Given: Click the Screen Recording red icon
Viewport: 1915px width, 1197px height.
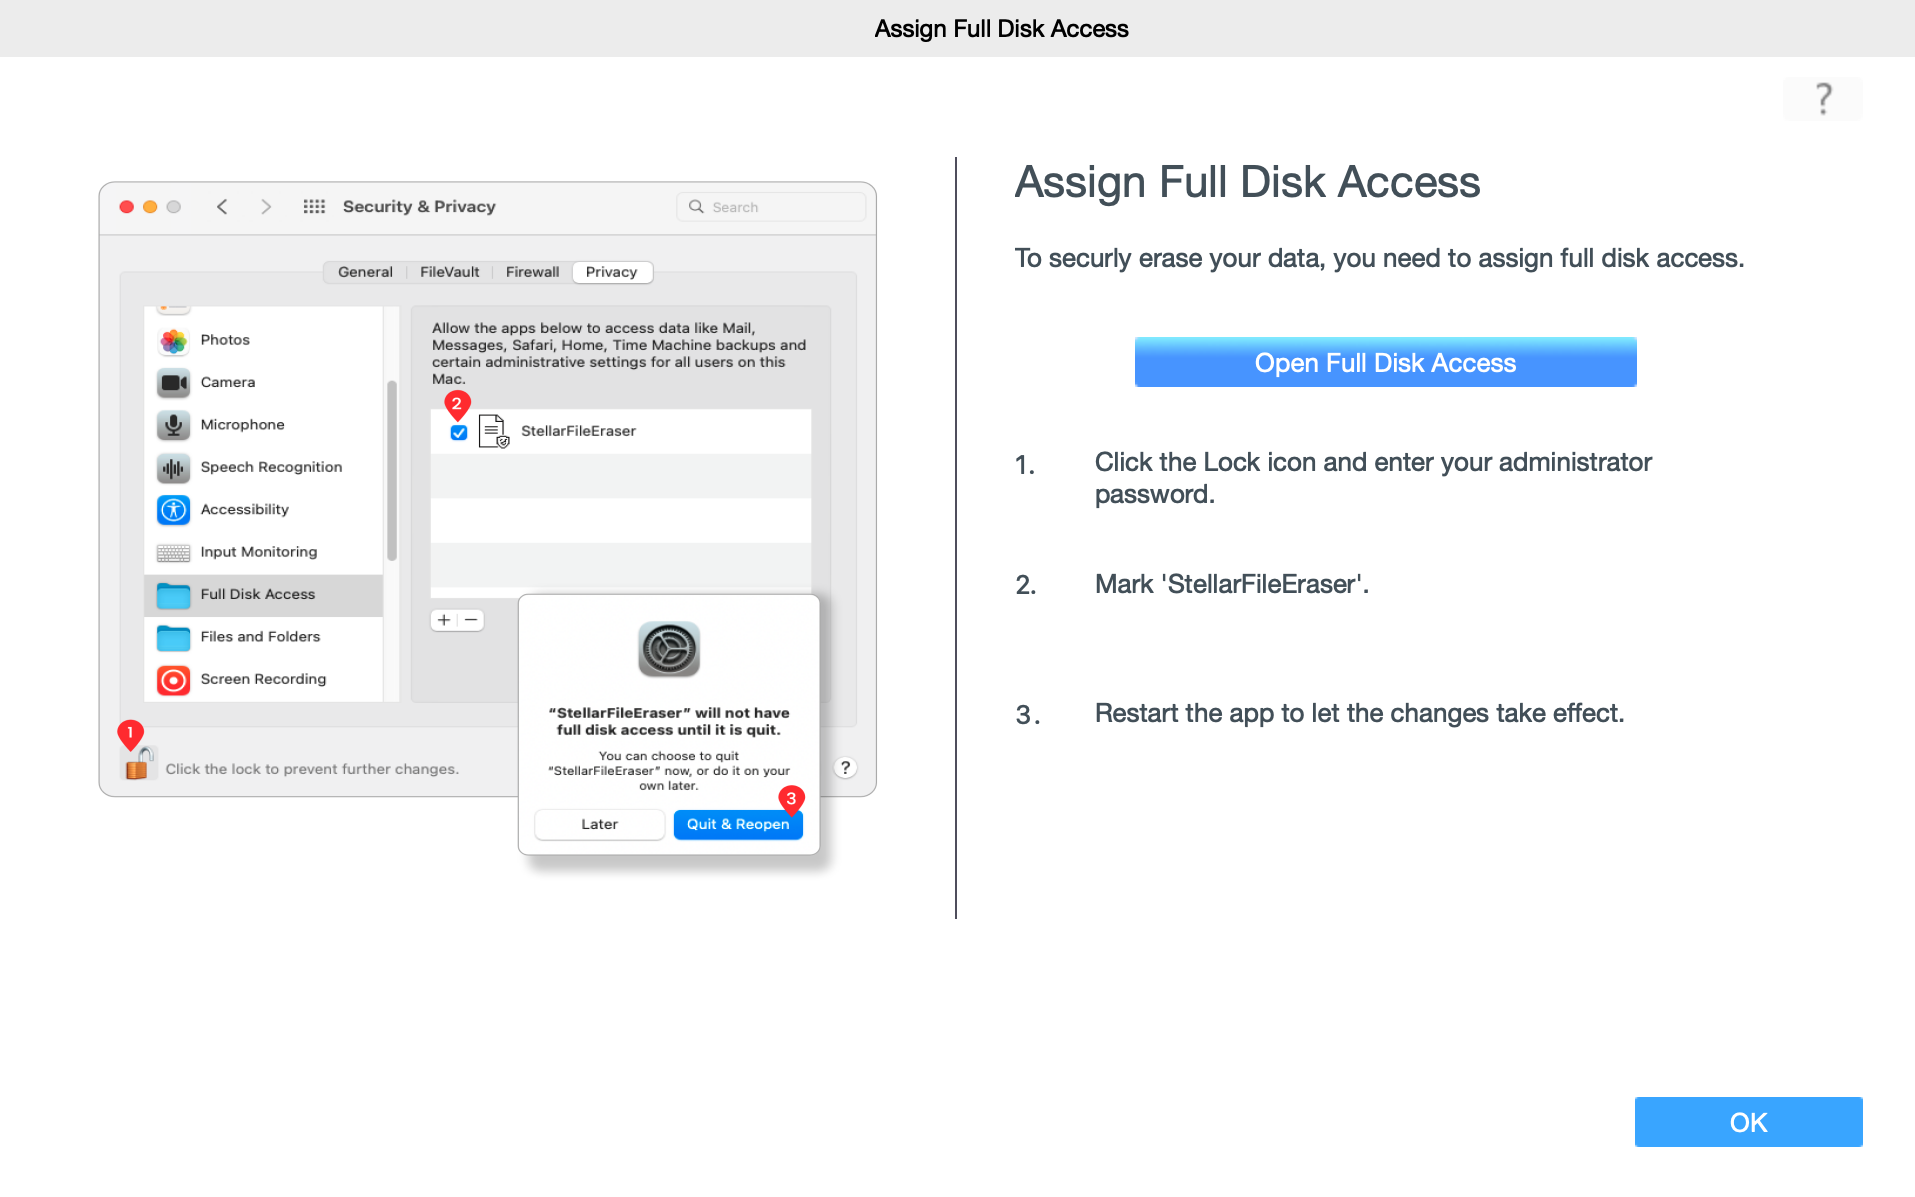Looking at the screenshot, I should pos(173,680).
